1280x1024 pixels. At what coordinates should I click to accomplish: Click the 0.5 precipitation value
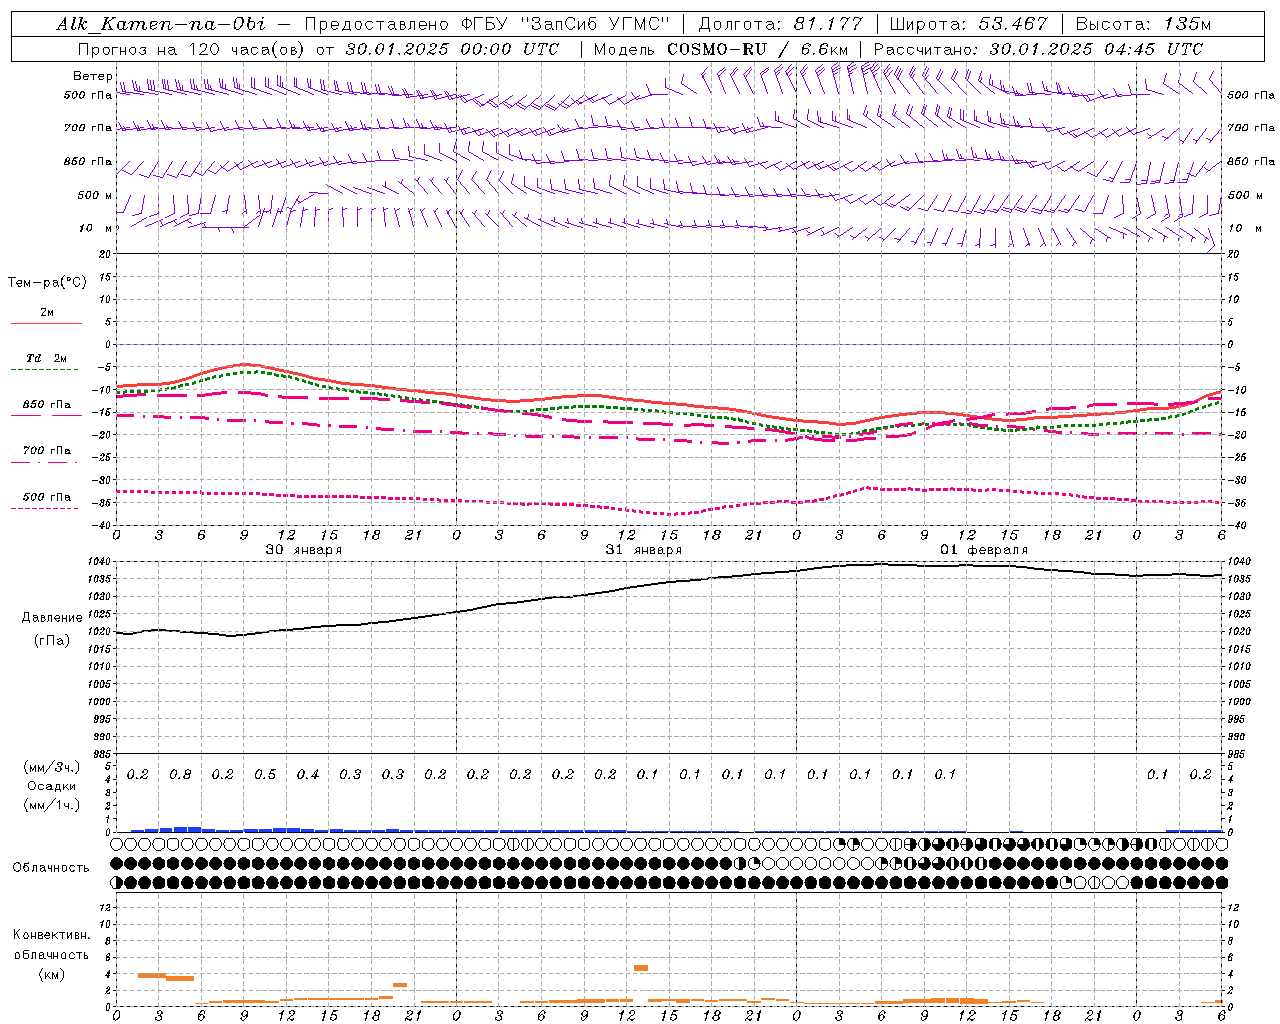pos(265,774)
